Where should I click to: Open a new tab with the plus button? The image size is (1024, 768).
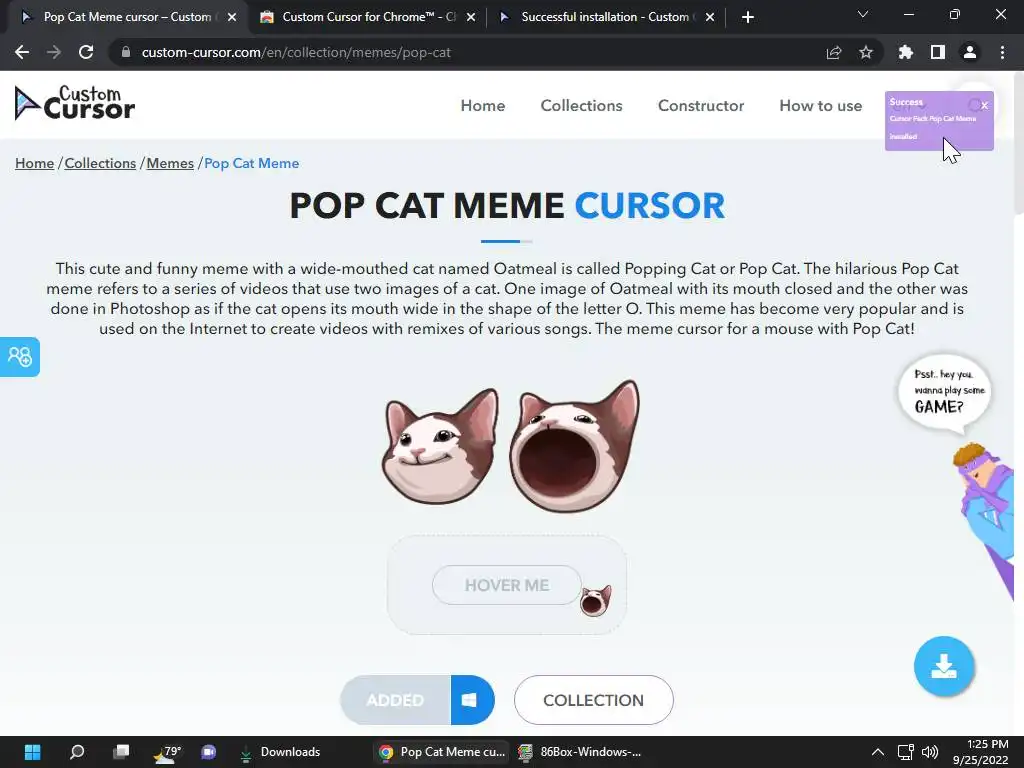click(x=748, y=17)
